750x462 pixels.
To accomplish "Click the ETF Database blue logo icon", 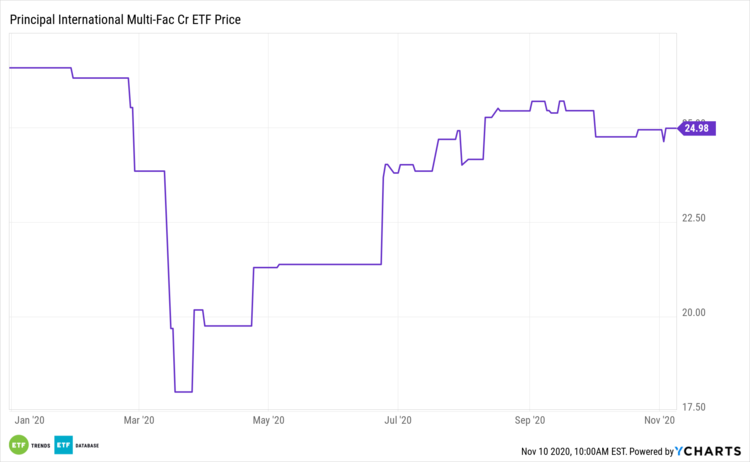I will (64, 445).
